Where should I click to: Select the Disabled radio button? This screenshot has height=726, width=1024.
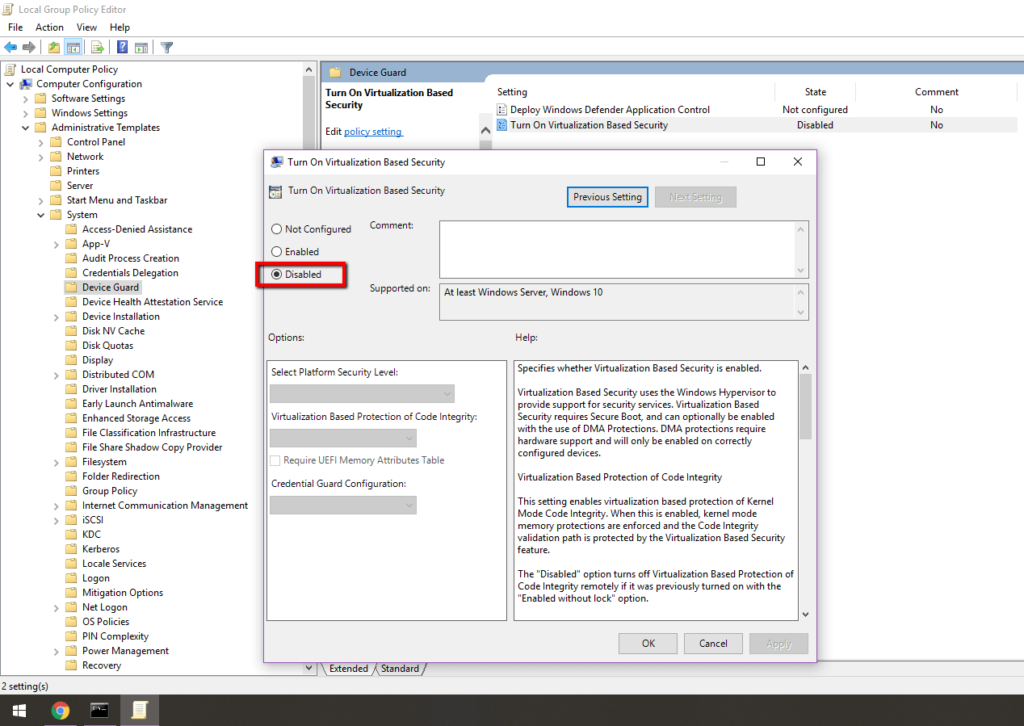click(x=277, y=274)
